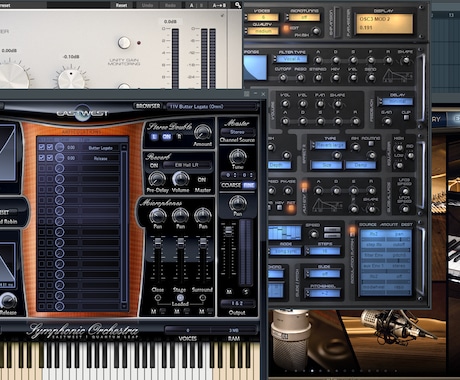Click the Master solo S button
460x380 pixels.
pos(246,291)
